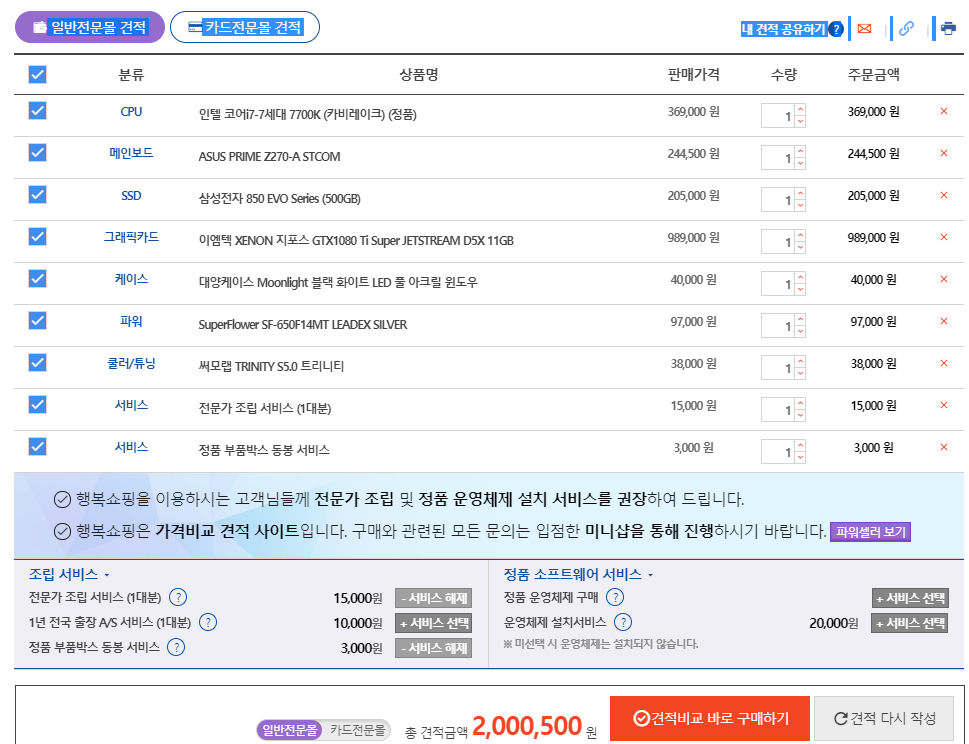Viewport: 969px width, 744px height.
Task: Delete the 그래픽카드 row
Action: click(944, 237)
